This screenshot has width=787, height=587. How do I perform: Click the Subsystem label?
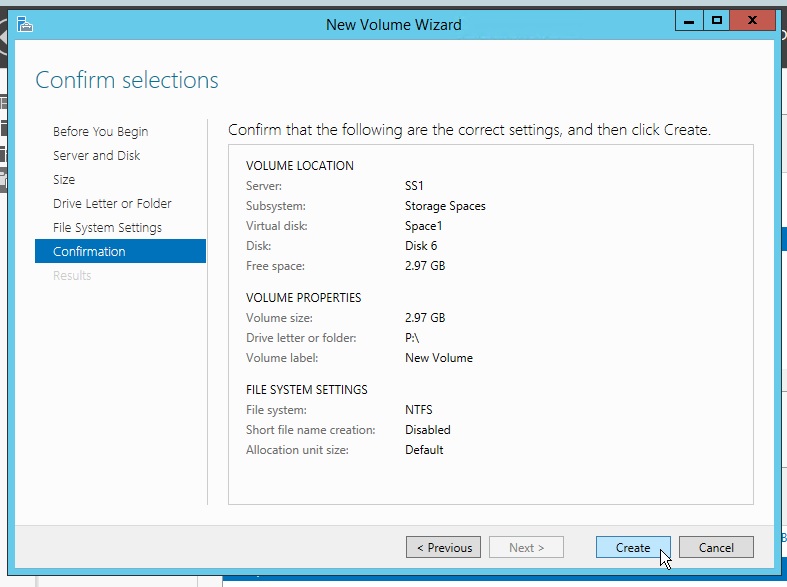click(276, 206)
